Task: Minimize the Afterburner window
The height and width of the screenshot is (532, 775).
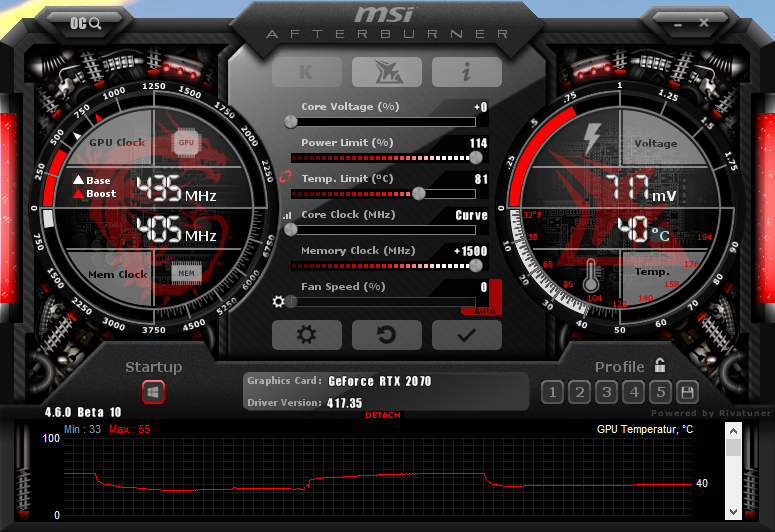Action: 678,24
